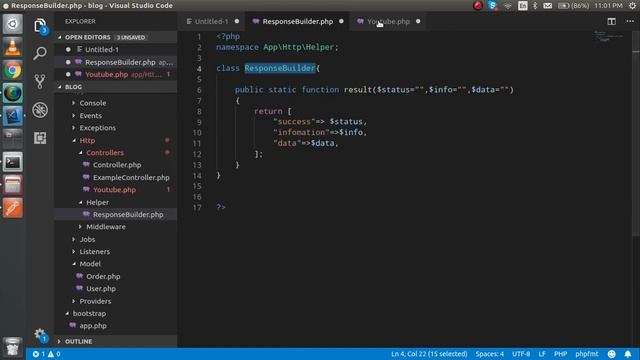Change line ending via LF status item
This screenshot has height=360, width=640.
542,354
